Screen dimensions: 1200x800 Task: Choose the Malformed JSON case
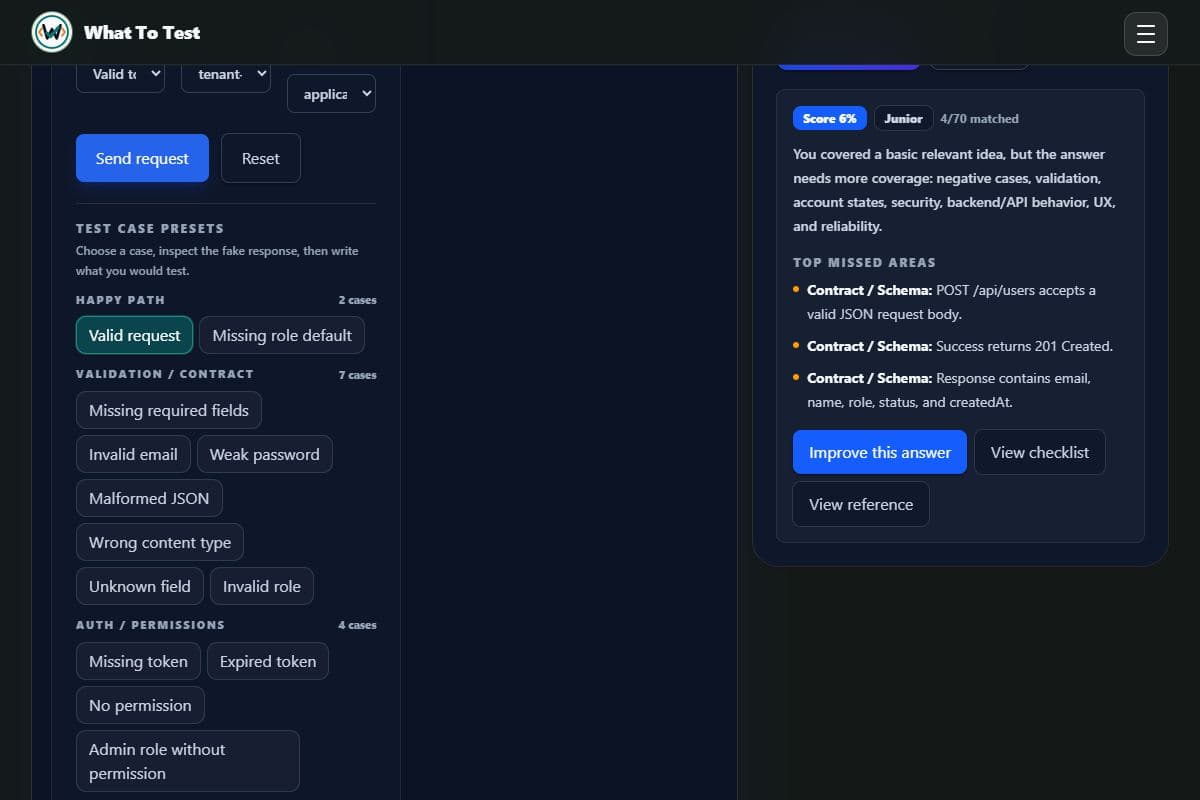coord(149,498)
